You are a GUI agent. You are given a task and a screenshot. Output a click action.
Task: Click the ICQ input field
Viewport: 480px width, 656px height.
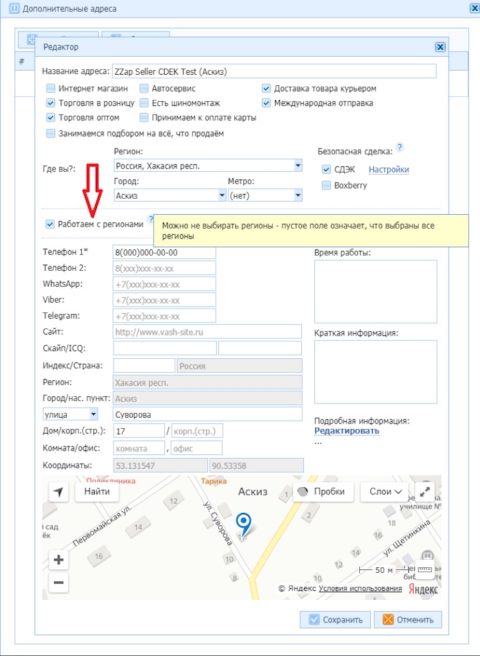pos(260,348)
